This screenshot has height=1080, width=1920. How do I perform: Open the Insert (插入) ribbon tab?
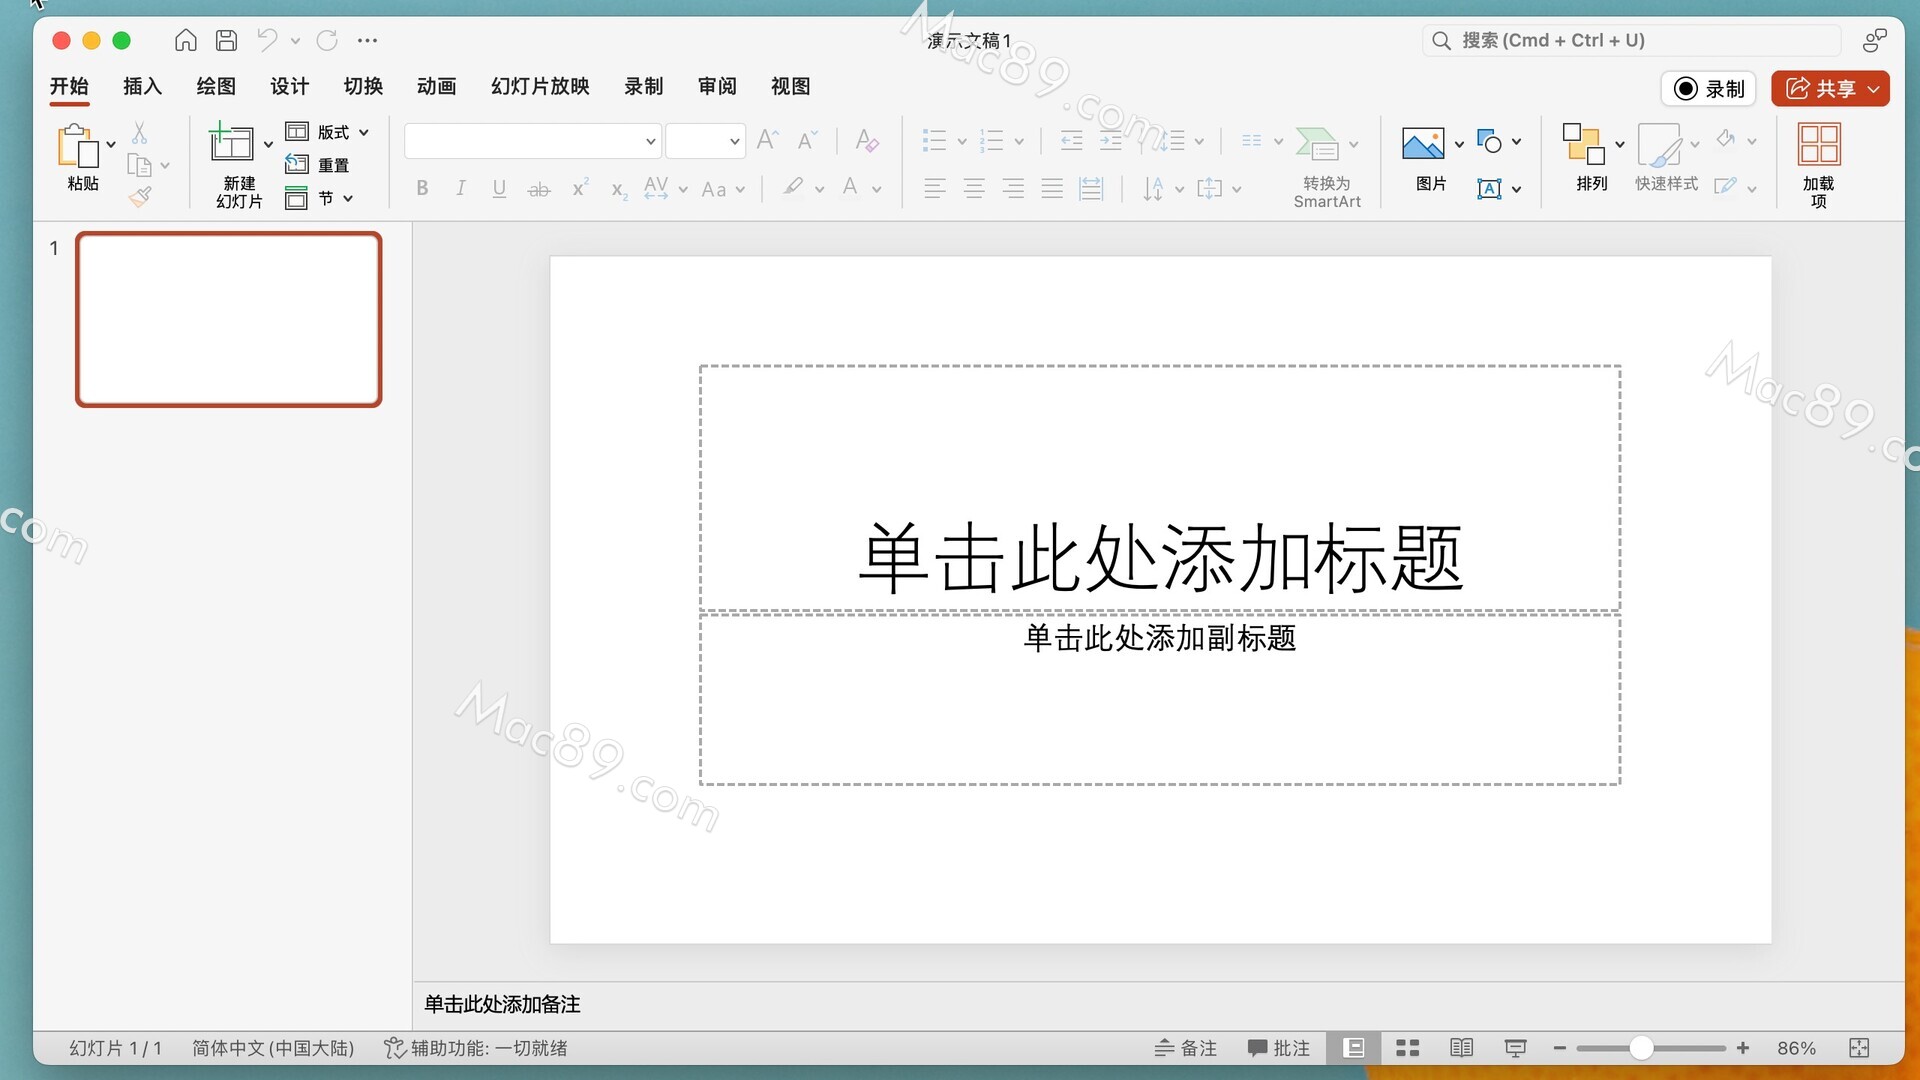[142, 86]
